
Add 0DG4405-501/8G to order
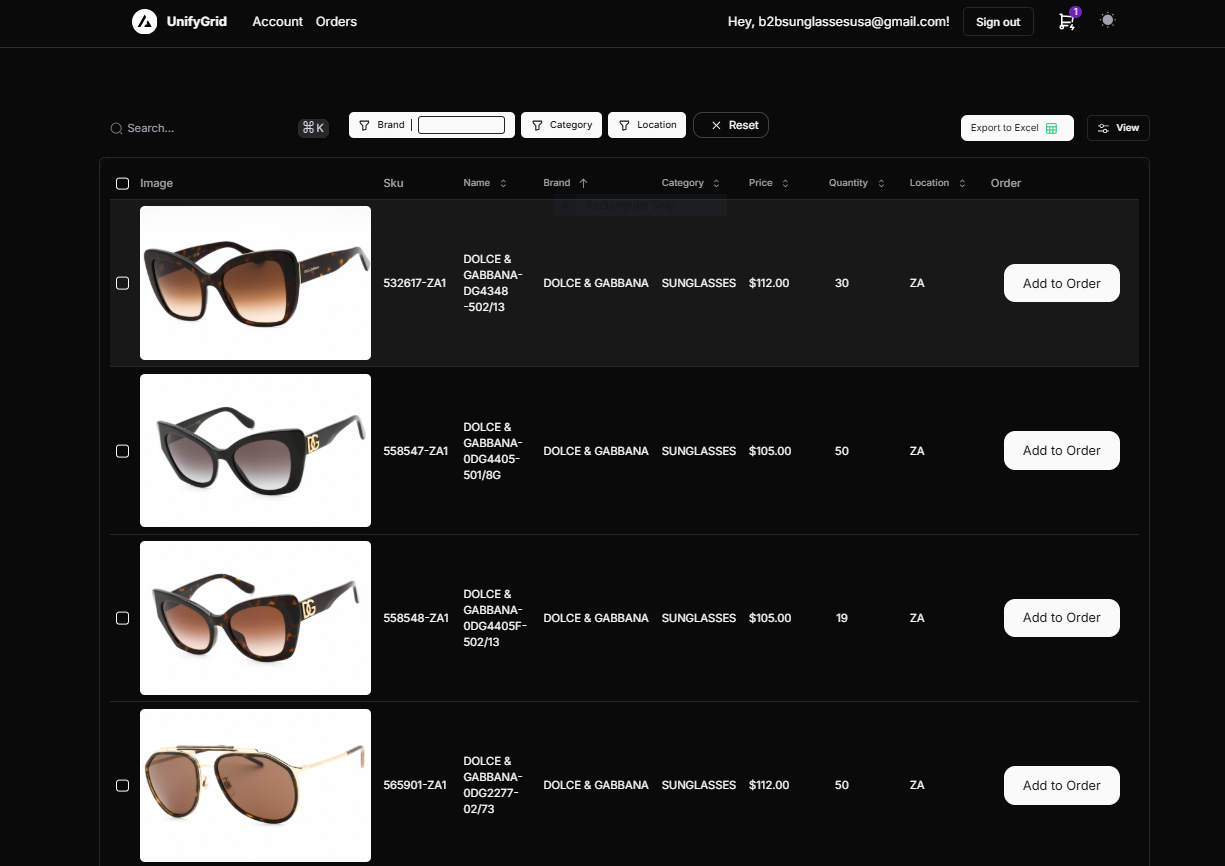[1061, 450]
